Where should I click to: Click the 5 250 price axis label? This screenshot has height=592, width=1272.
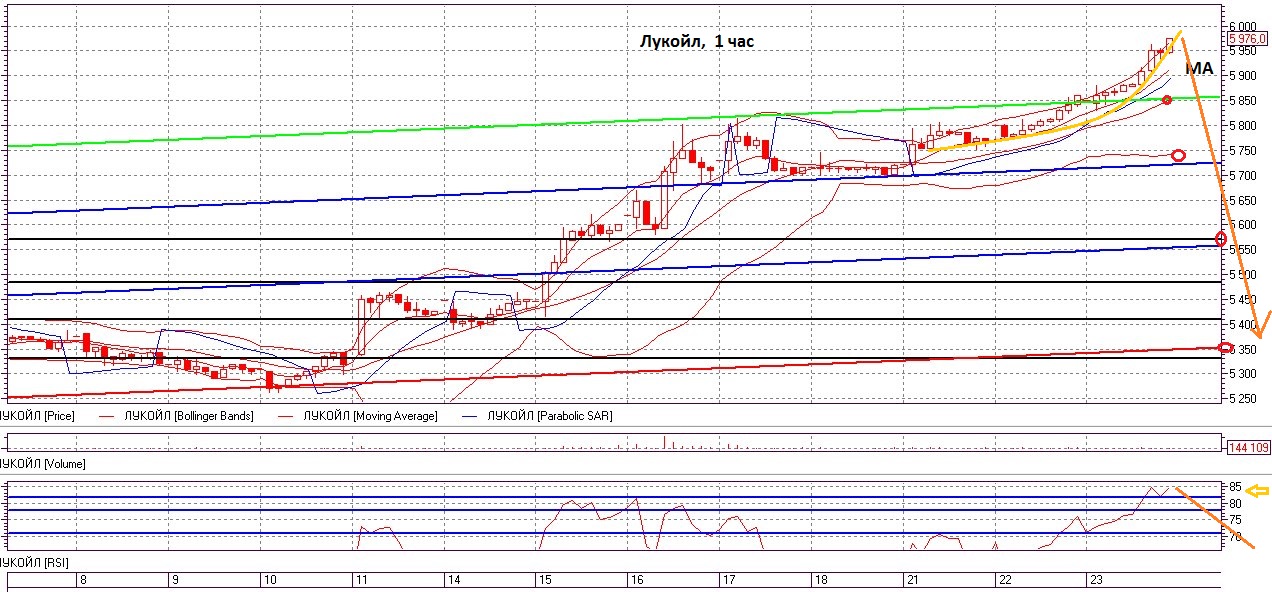click(x=1243, y=399)
